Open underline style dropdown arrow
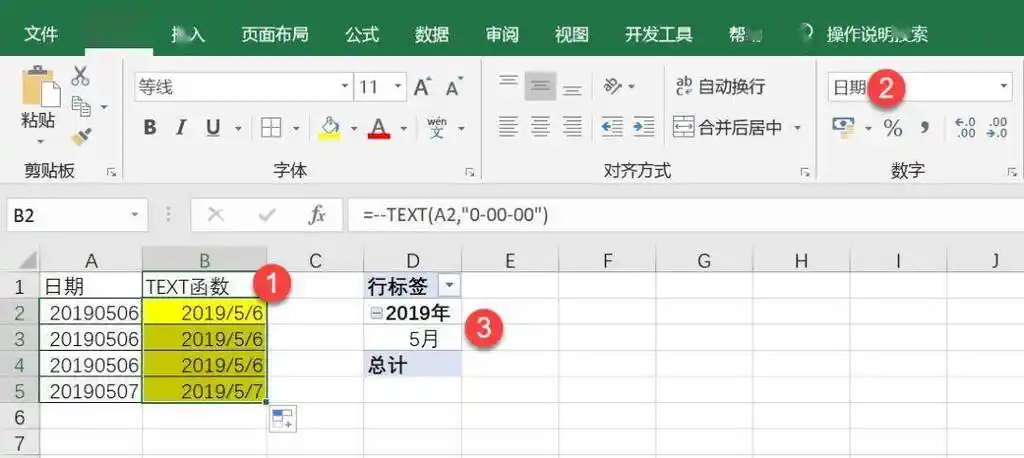Image resolution: width=1024 pixels, height=458 pixels. (x=238, y=128)
